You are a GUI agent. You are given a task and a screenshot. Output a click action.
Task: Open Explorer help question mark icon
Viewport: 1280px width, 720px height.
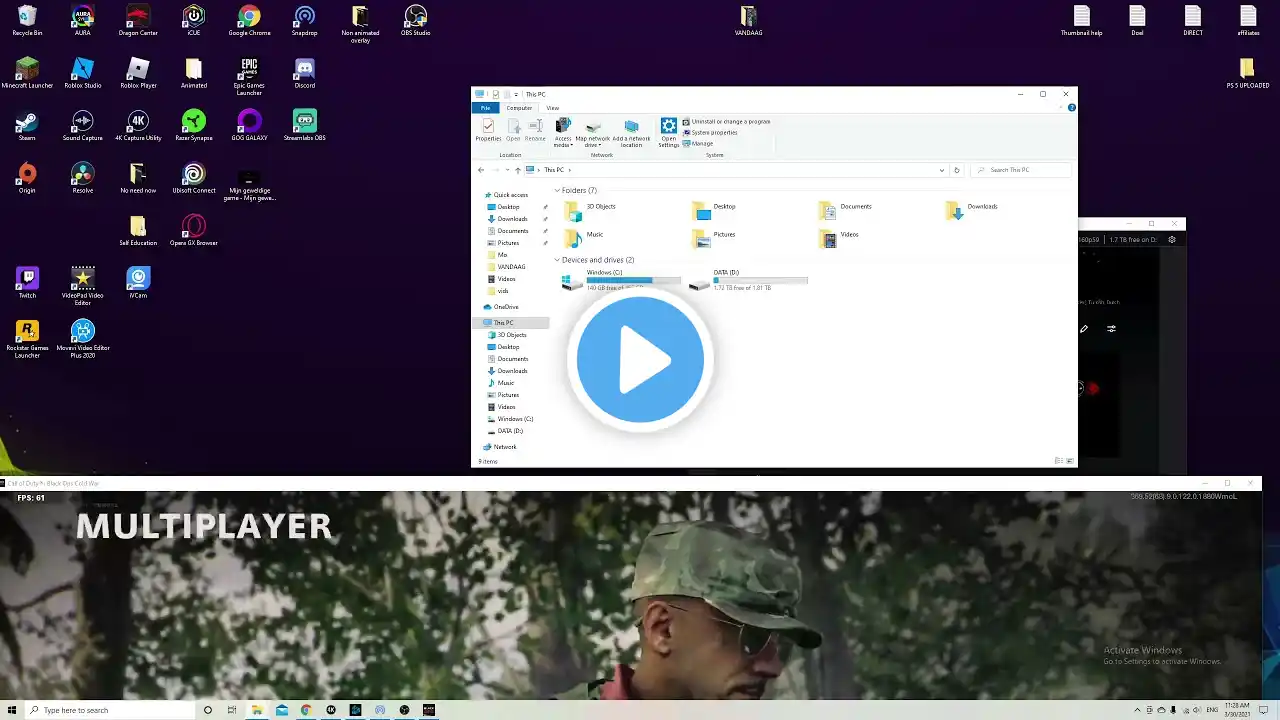(1071, 107)
